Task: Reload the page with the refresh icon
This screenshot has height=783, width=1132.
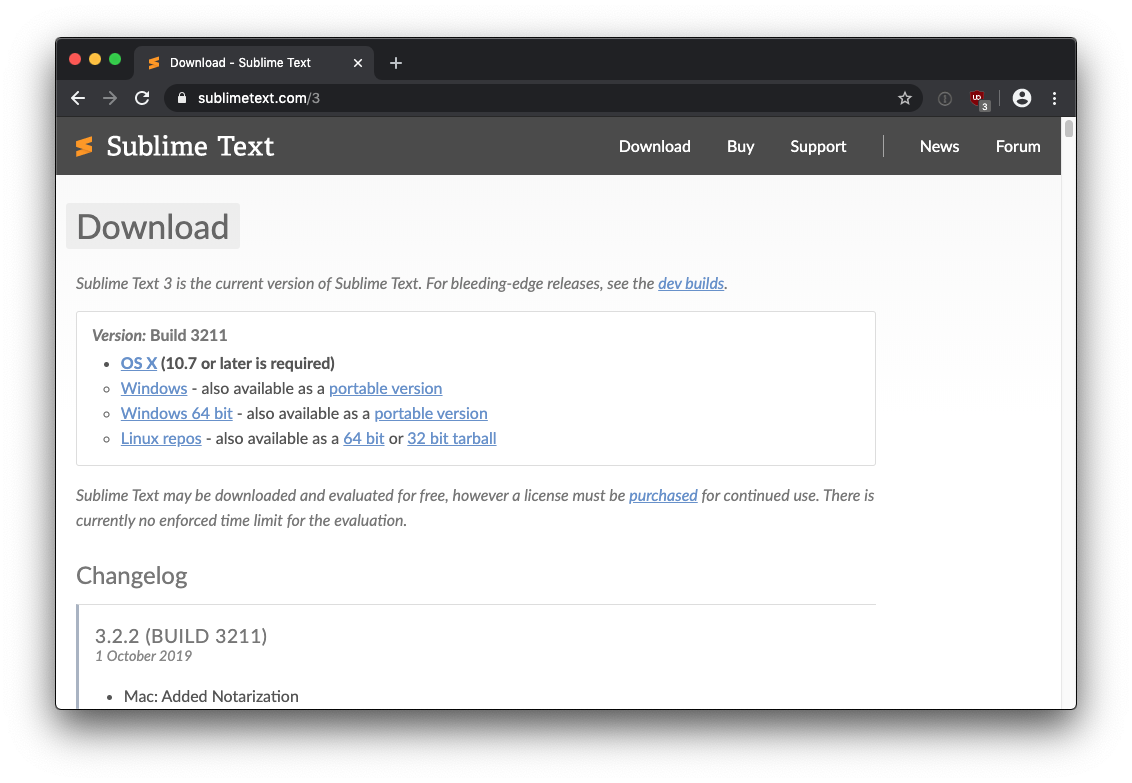Action: 142,98
